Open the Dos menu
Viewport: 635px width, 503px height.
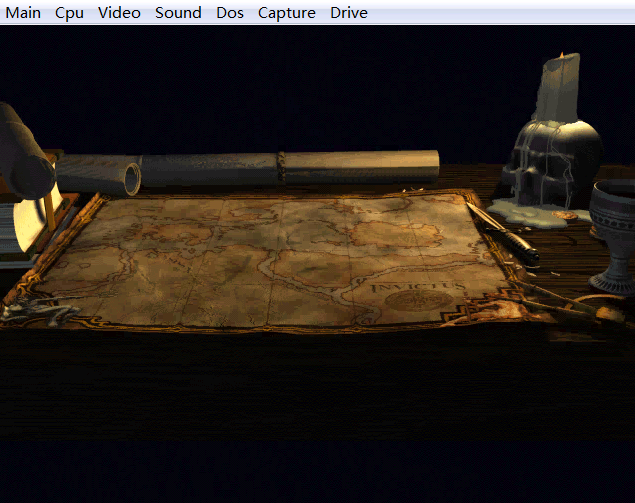coord(230,13)
